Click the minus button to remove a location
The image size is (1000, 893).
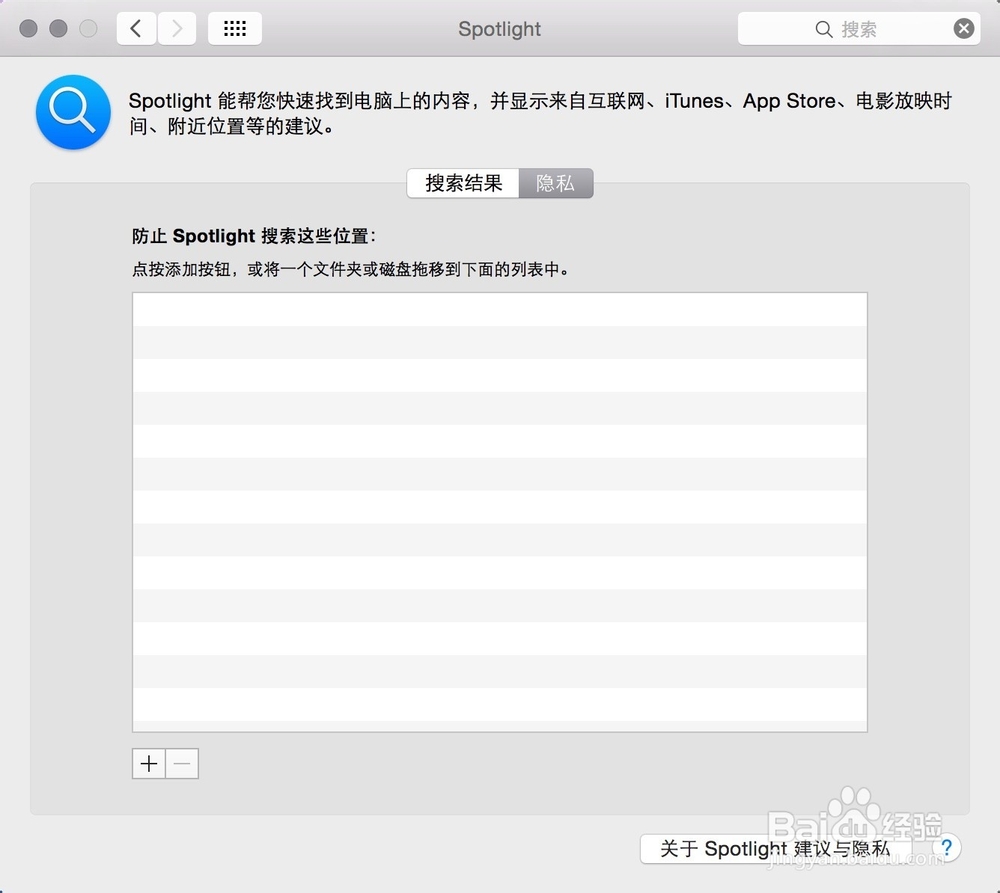tap(181, 763)
